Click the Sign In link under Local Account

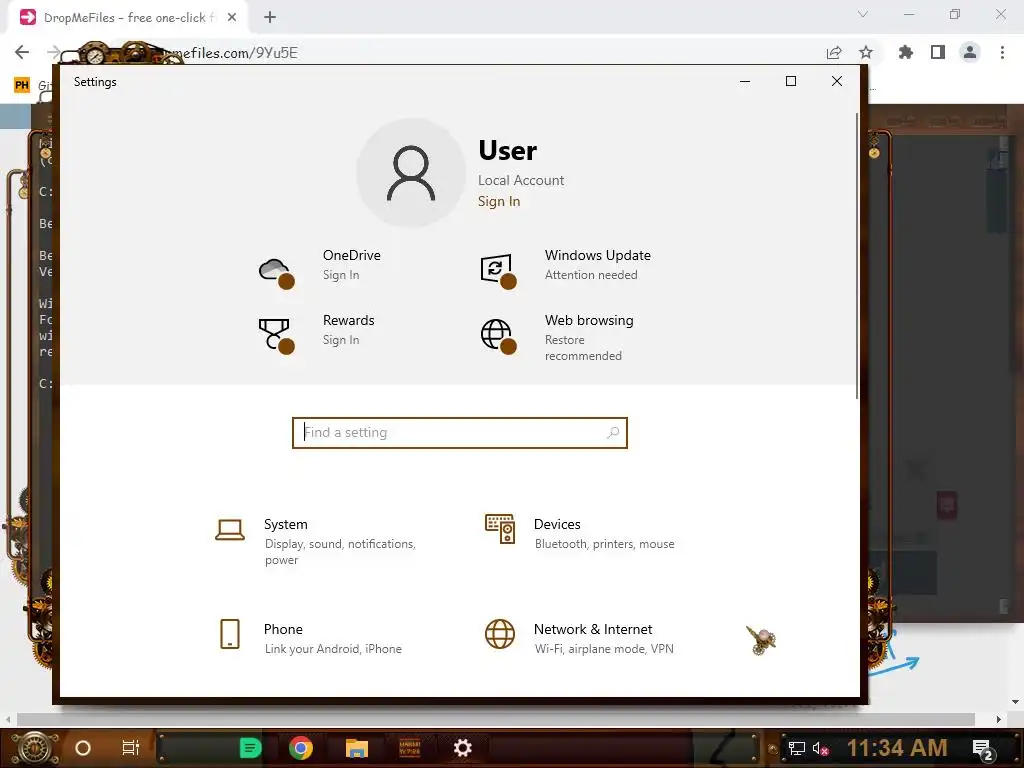[x=499, y=201]
